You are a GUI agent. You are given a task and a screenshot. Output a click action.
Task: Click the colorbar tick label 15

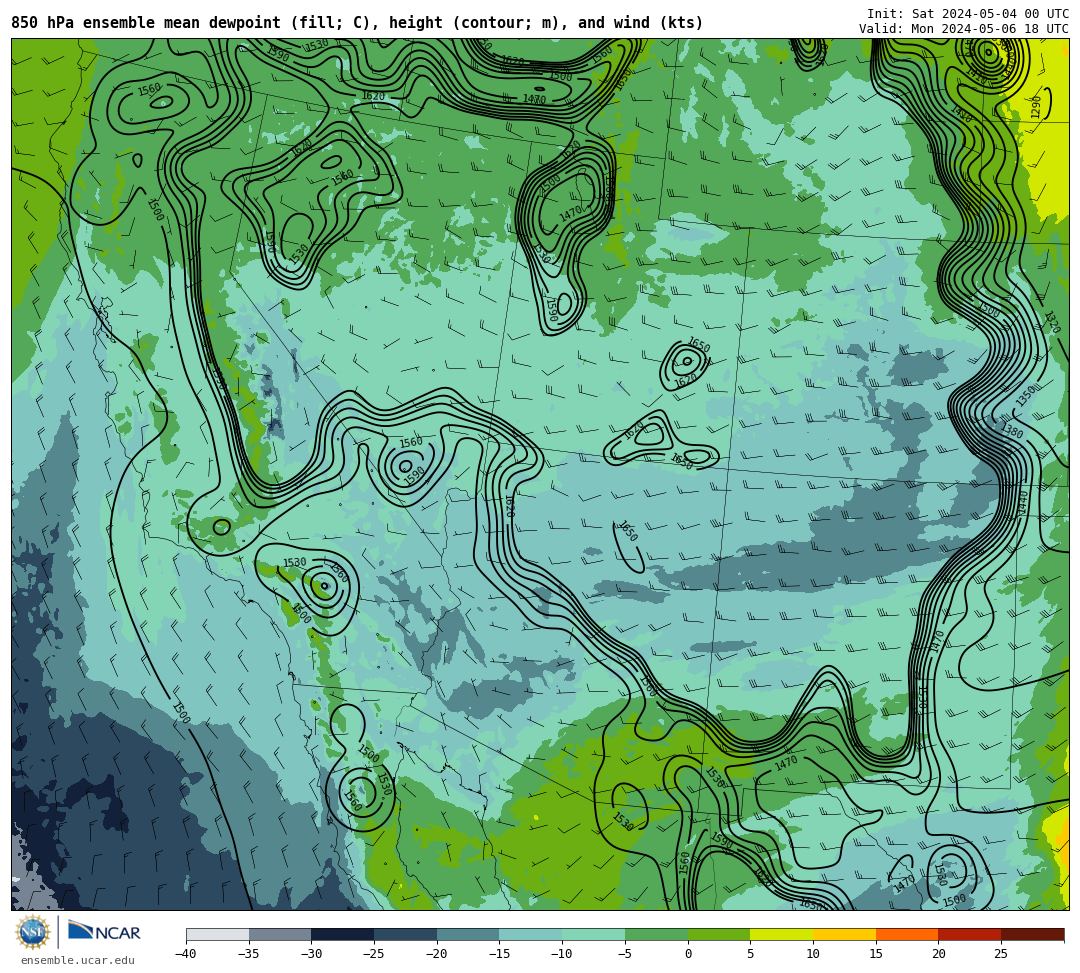pyautogui.click(x=876, y=954)
